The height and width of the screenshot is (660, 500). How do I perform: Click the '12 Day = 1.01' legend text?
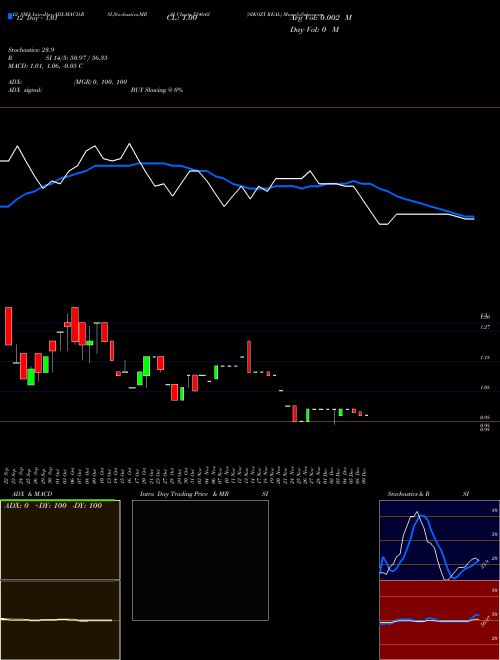(37, 18)
